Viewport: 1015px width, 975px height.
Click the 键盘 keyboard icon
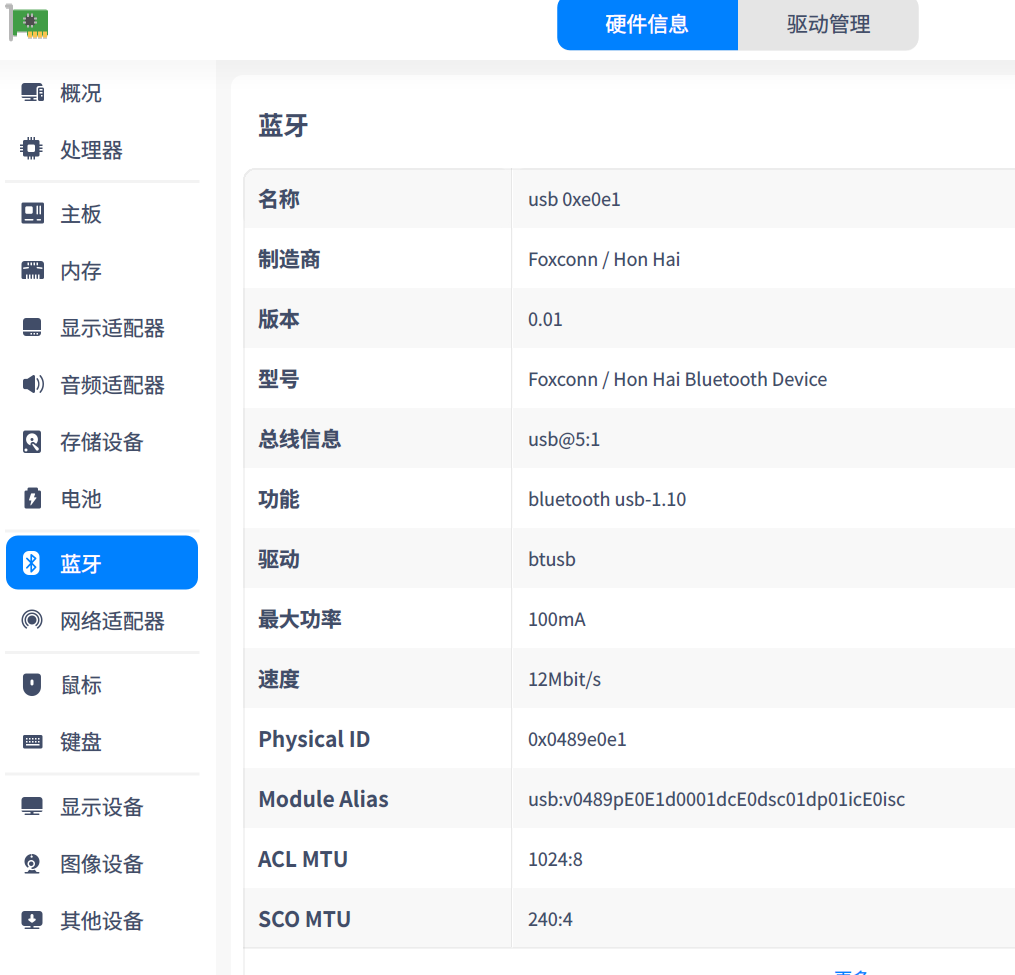[32, 741]
